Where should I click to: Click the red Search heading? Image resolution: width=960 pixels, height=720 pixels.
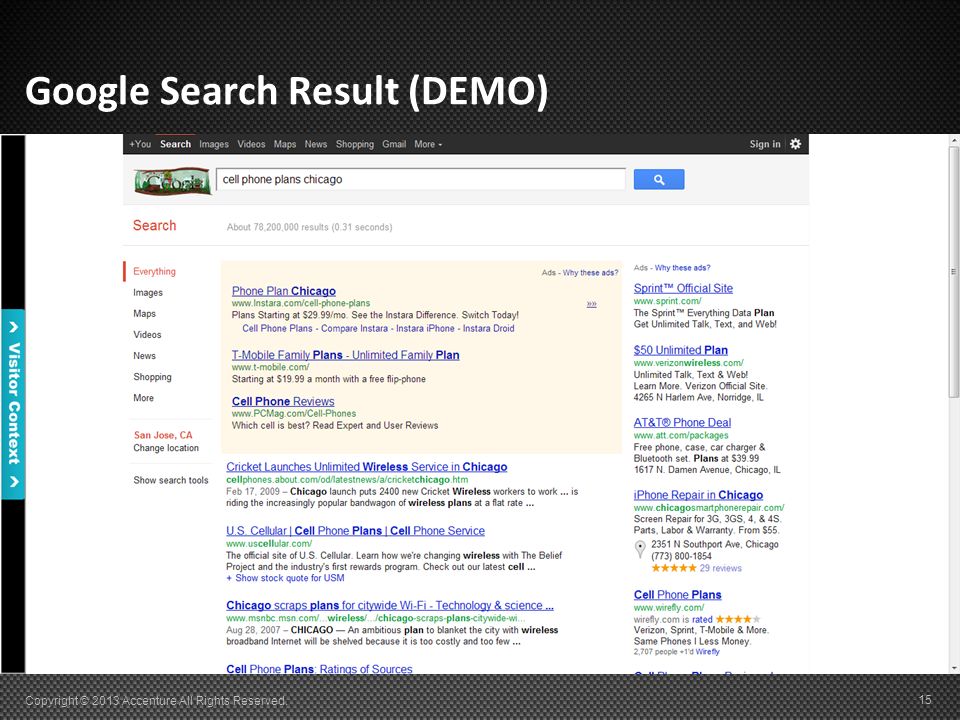coord(154,225)
